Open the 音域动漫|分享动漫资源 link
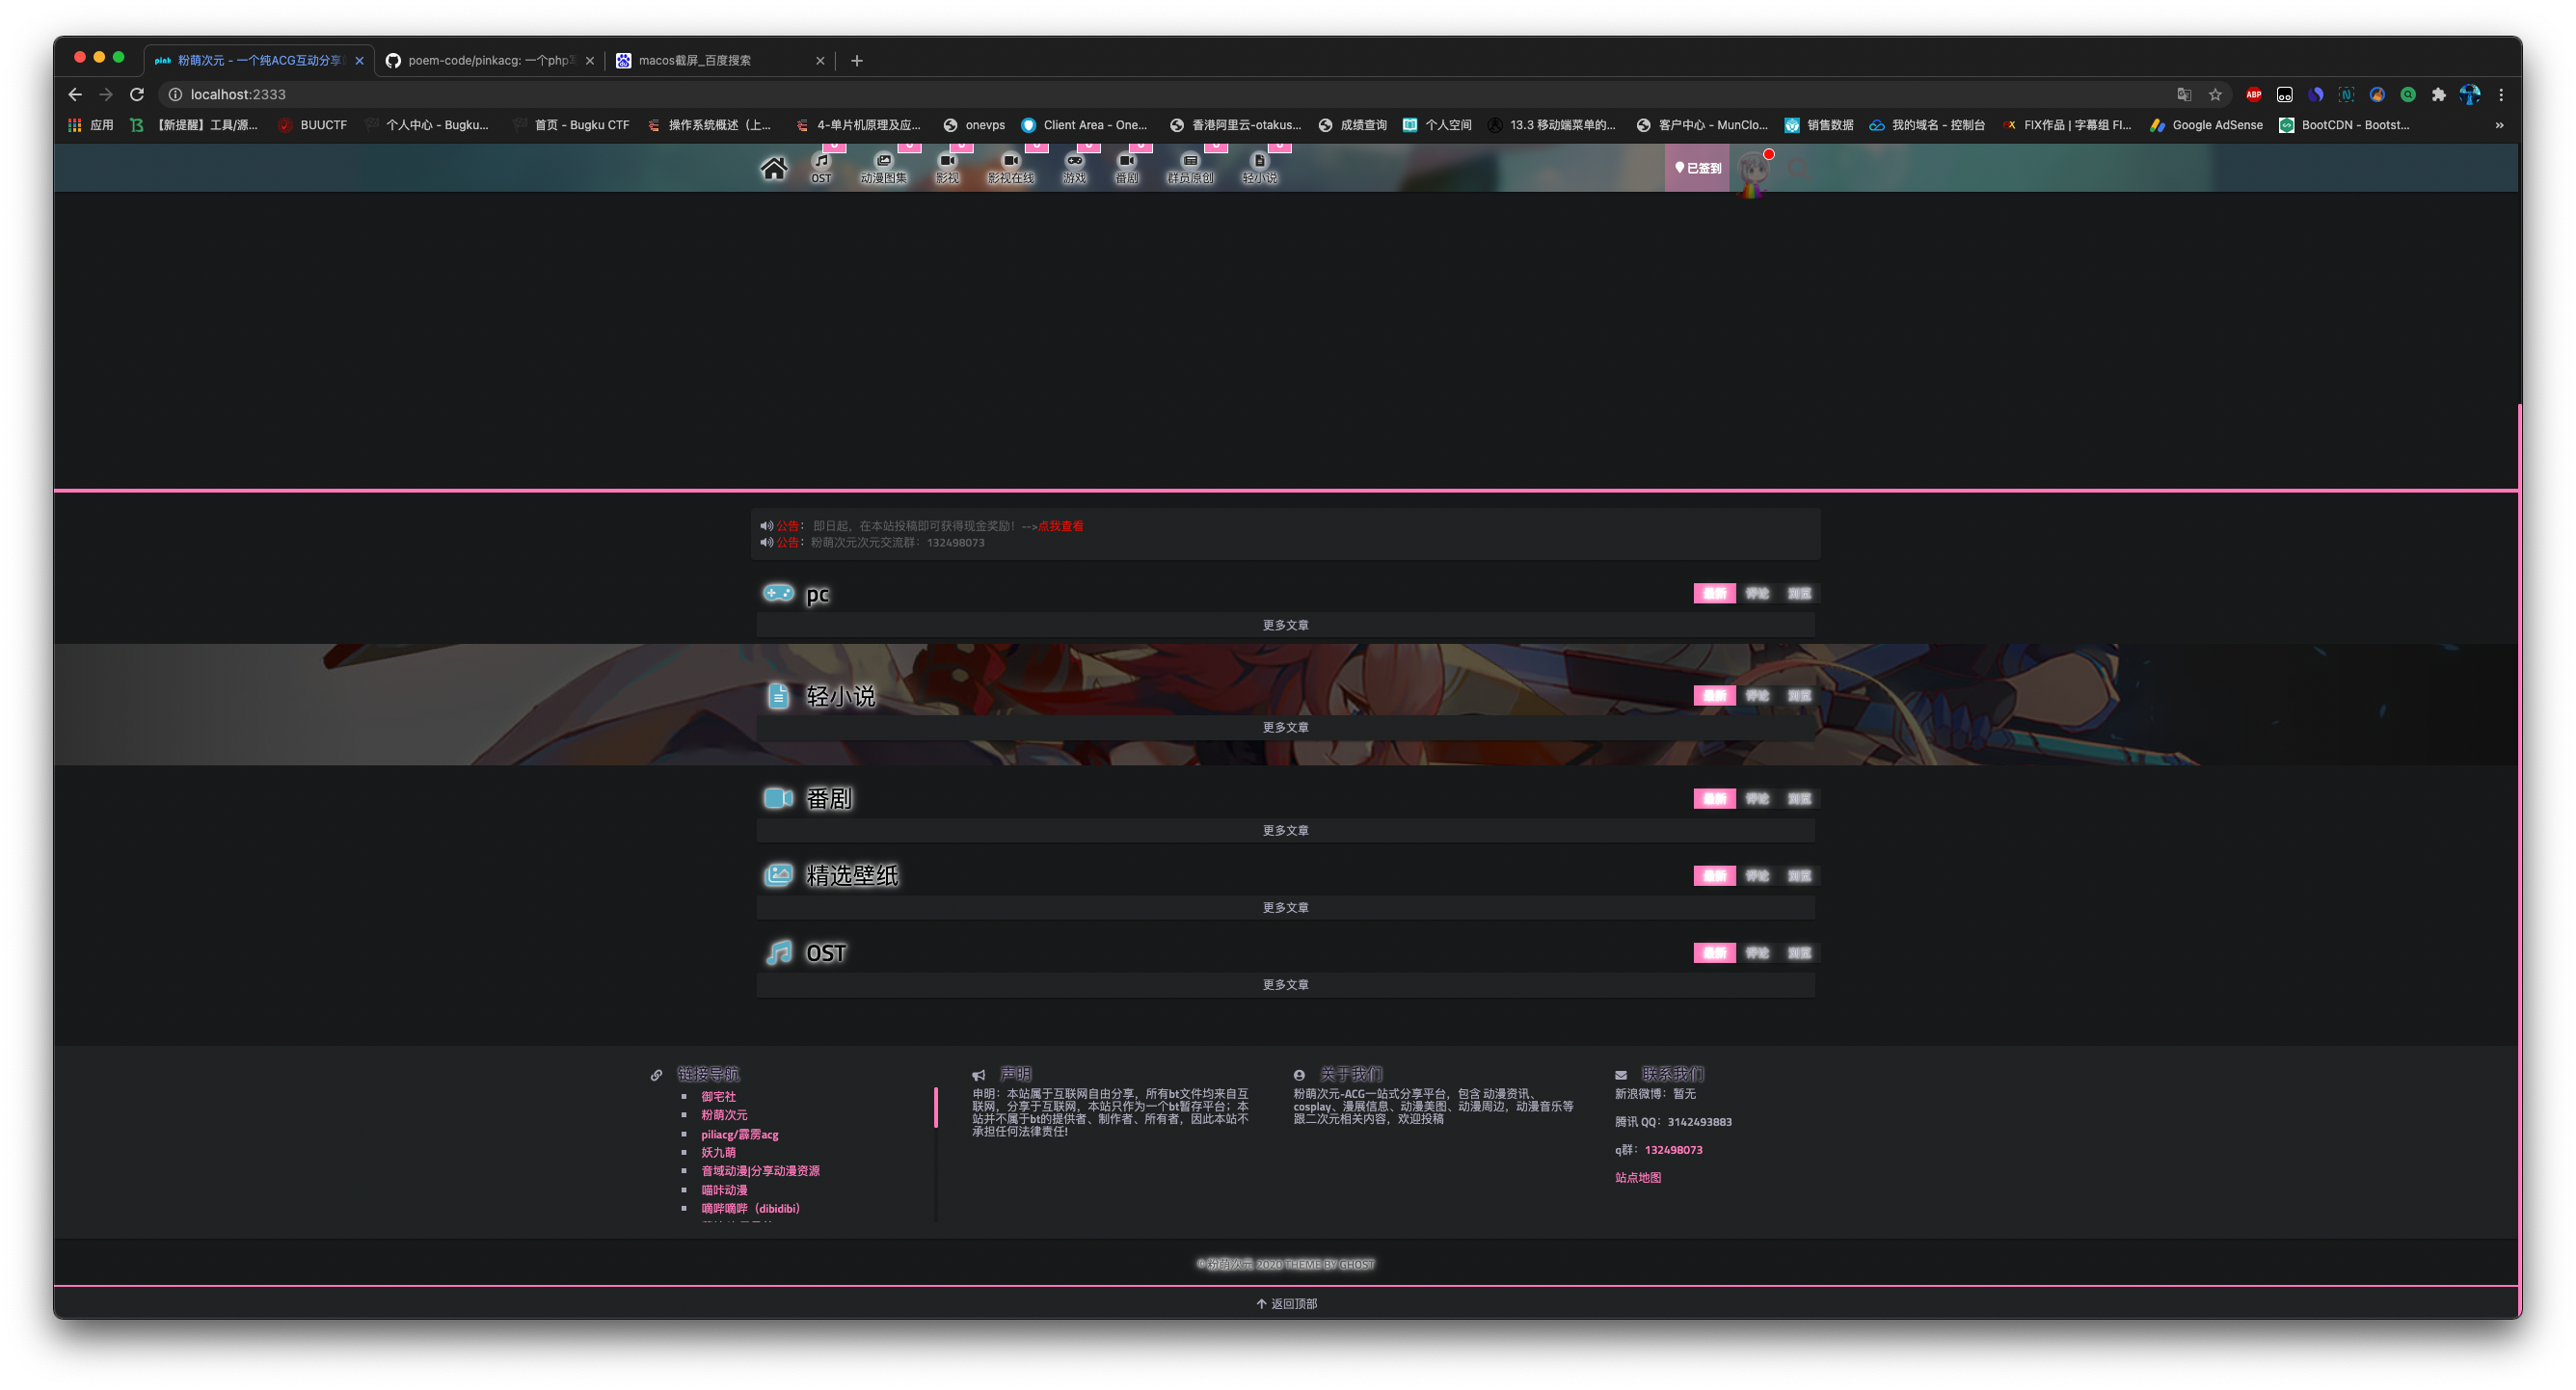 click(760, 1171)
